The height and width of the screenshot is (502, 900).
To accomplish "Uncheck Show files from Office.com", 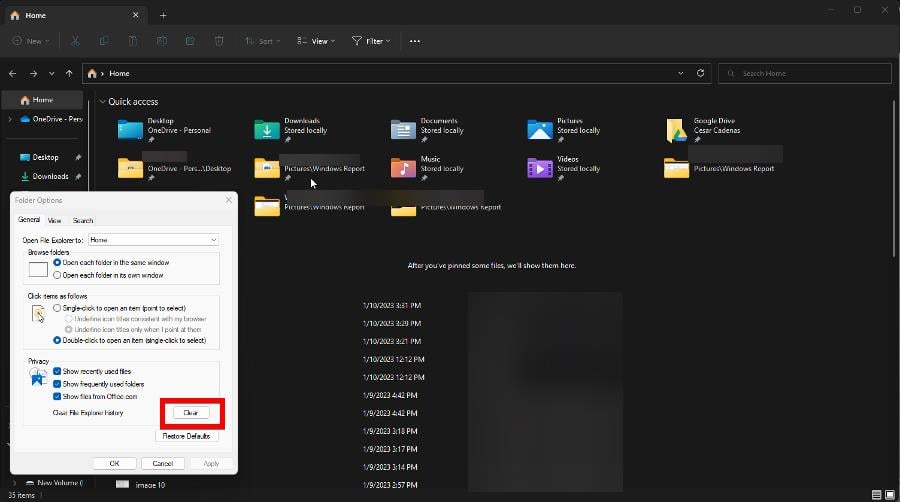I will [x=57, y=396].
